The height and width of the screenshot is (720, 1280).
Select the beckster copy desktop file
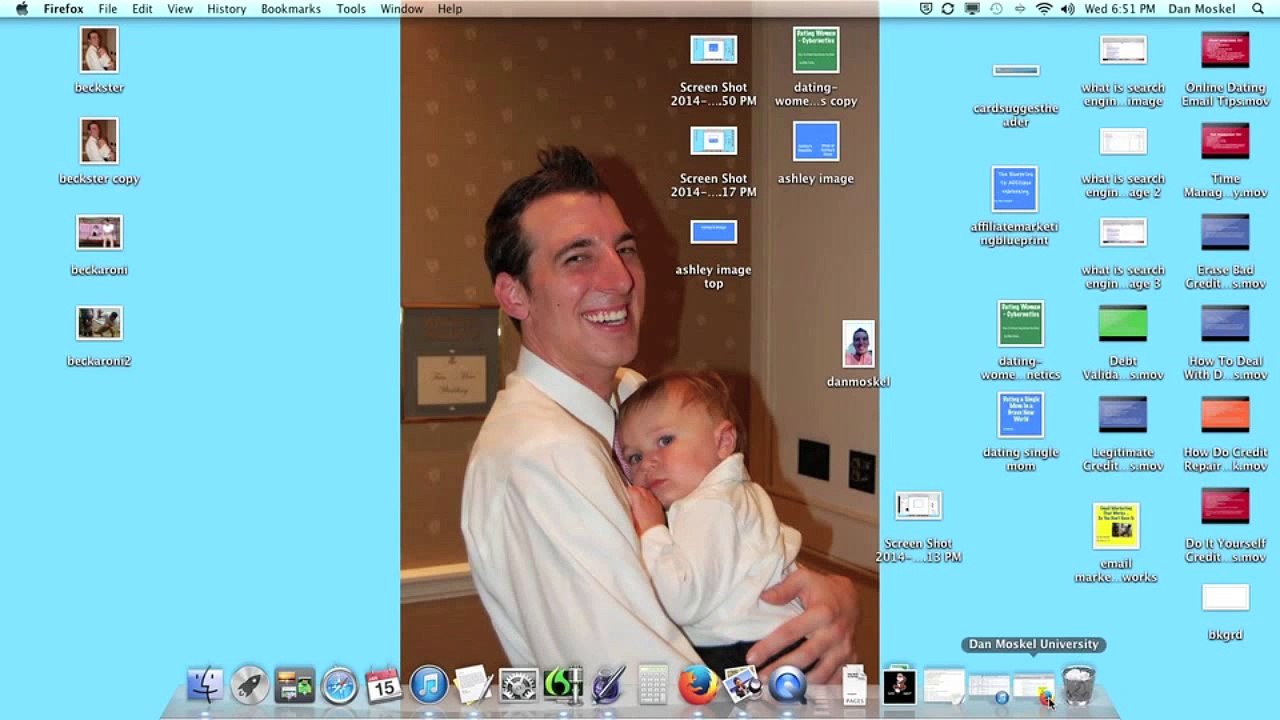(99, 141)
